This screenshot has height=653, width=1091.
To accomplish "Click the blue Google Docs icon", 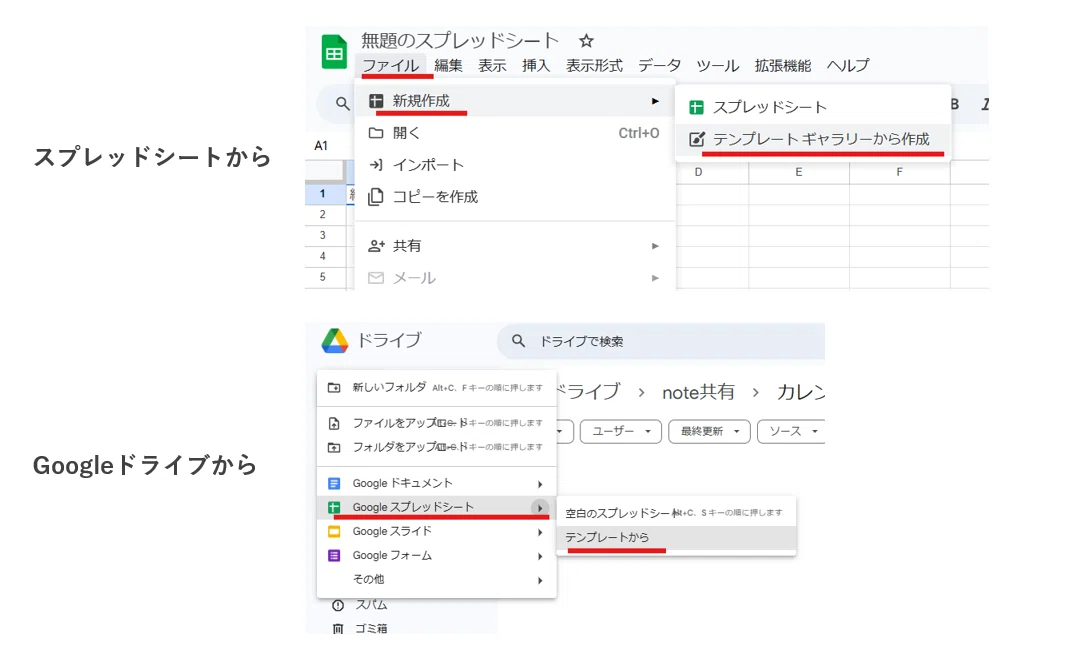I will point(334,483).
